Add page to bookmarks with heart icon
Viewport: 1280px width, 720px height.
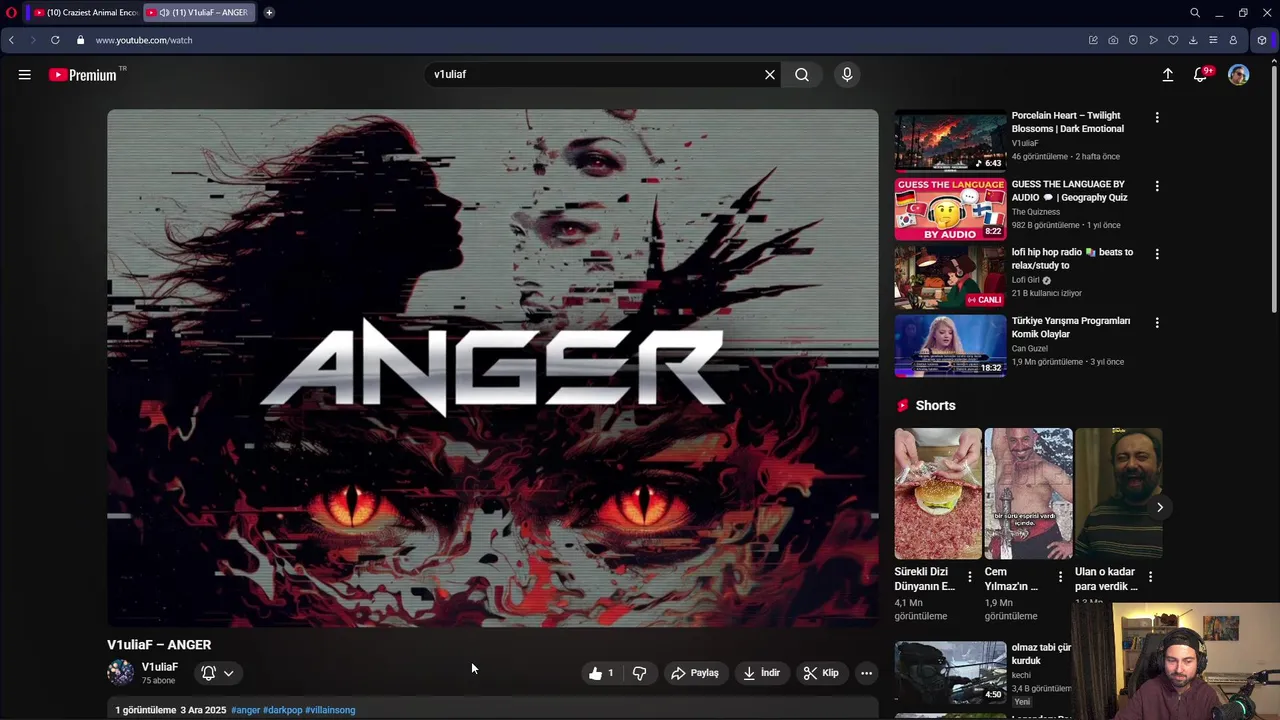1173,40
